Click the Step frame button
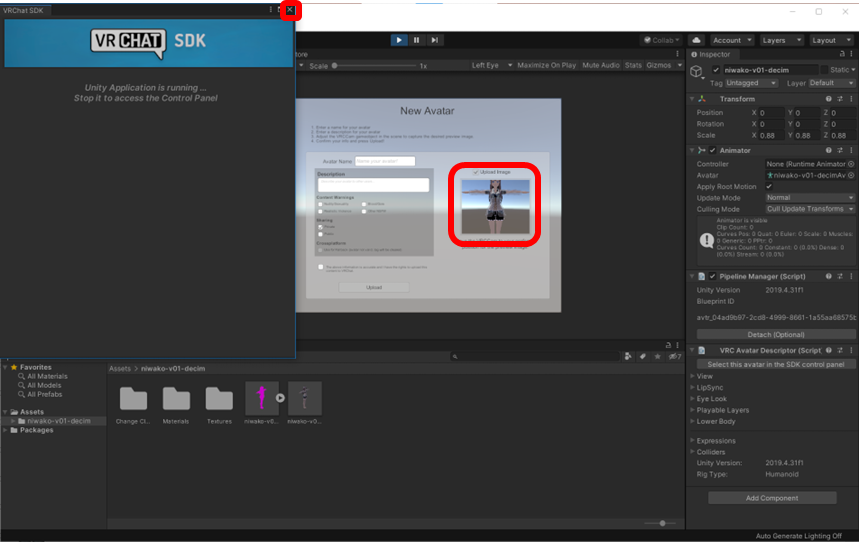 coord(434,40)
